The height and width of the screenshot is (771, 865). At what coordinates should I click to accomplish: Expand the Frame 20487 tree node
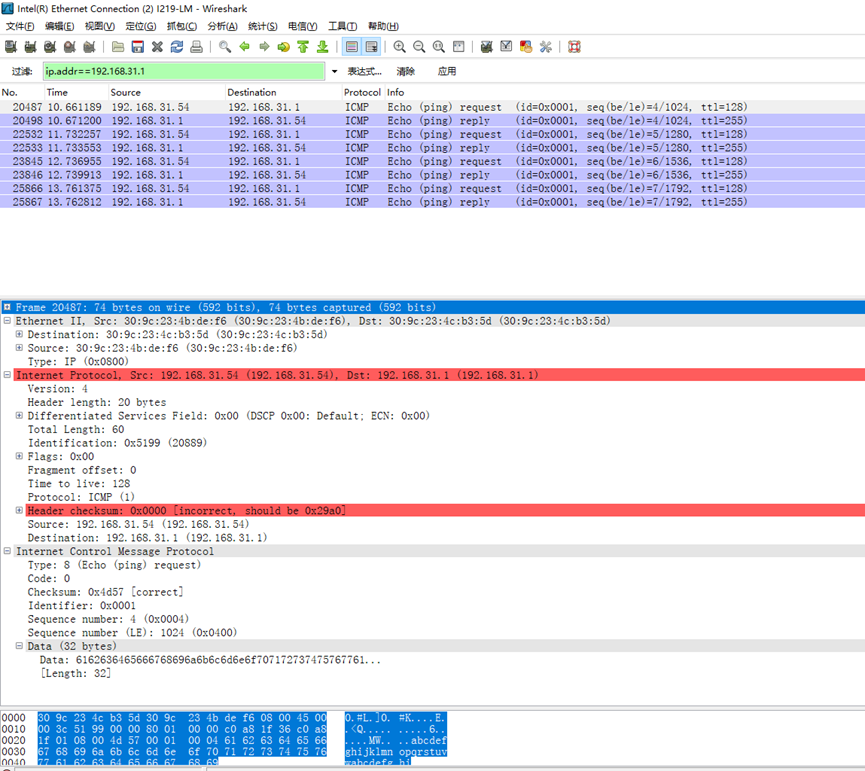click(7, 307)
